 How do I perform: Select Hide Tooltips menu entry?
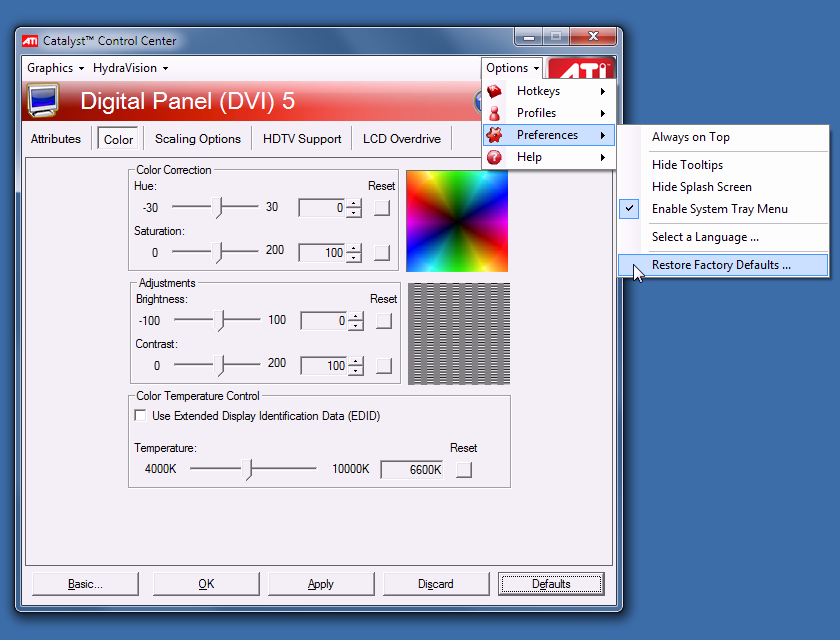pos(723,165)
